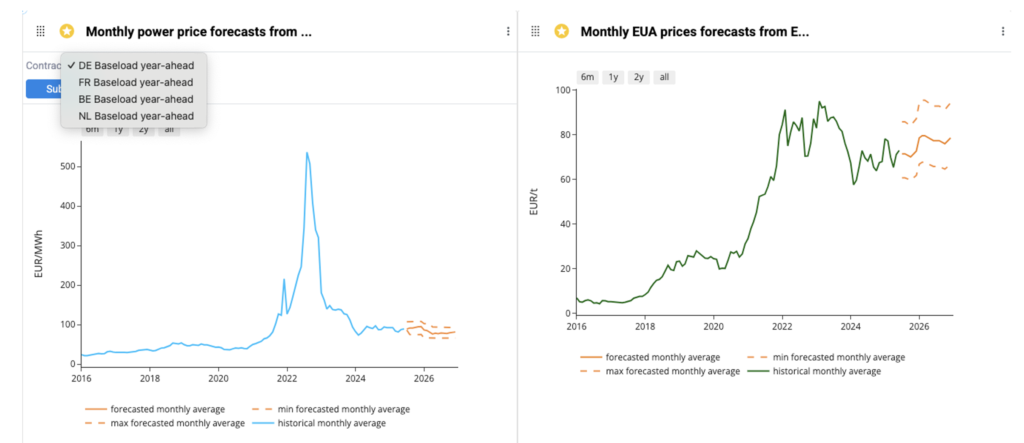Screen dimensions: 1024x443
Task: Select DE Baseload year-ahead option
Action: tap(135, 65)
